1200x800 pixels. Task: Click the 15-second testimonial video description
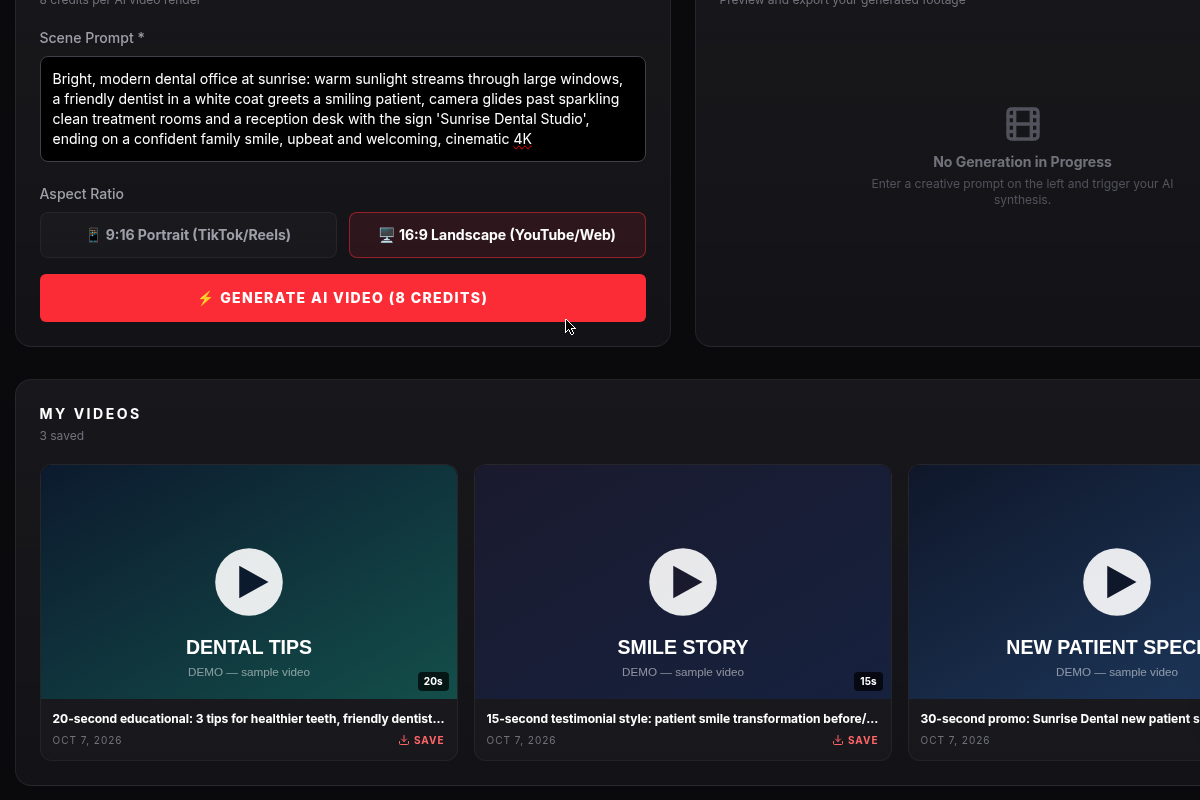coord(683,718)
